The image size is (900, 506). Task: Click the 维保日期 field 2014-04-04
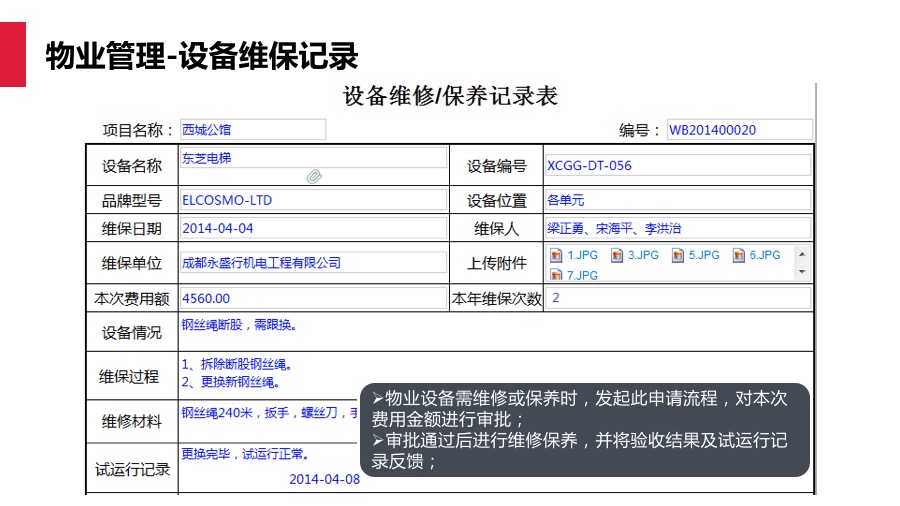coord(312,228)
